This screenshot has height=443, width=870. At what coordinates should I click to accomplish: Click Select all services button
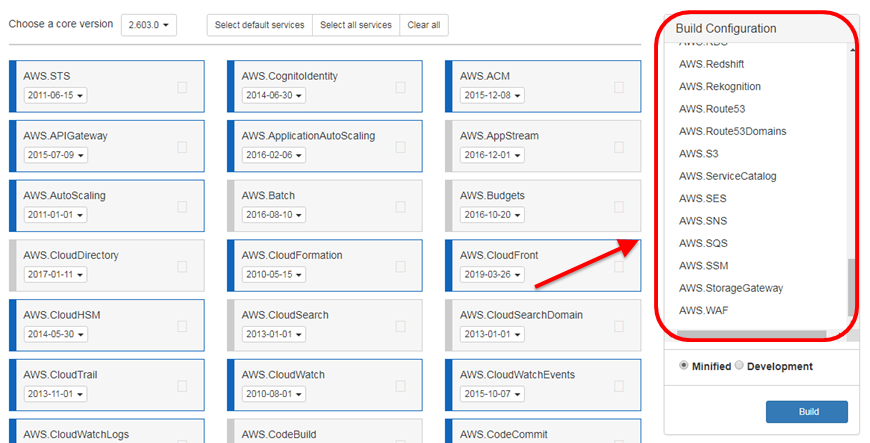click(356, 25)
